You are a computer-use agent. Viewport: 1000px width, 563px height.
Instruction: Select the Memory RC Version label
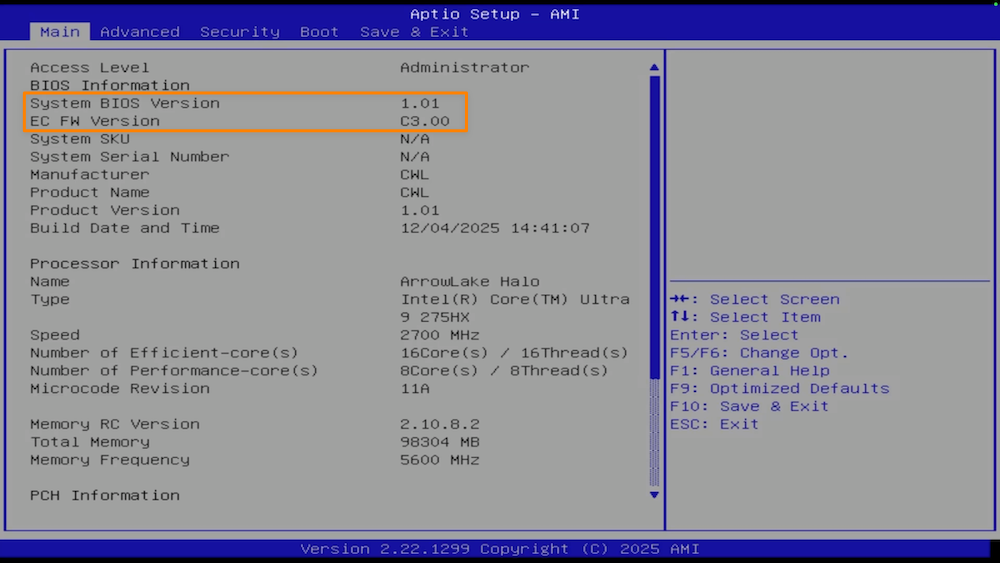point(115,425)
